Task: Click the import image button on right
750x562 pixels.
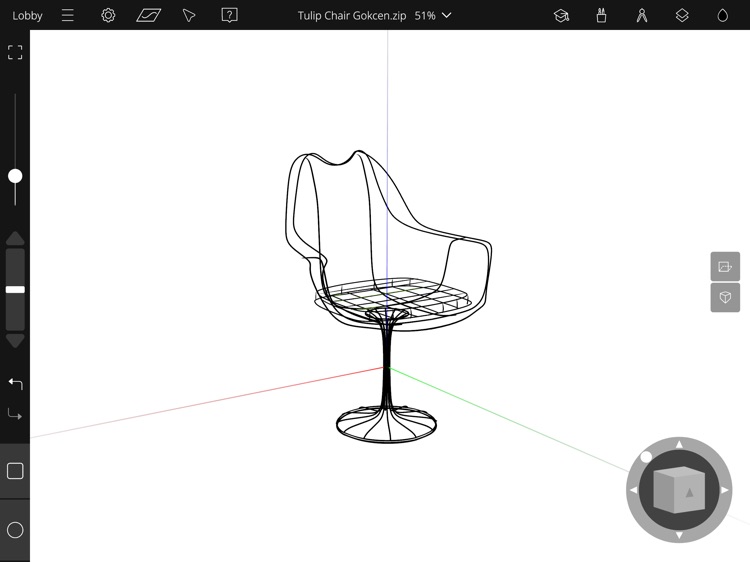Action: (x=725, y=266)
